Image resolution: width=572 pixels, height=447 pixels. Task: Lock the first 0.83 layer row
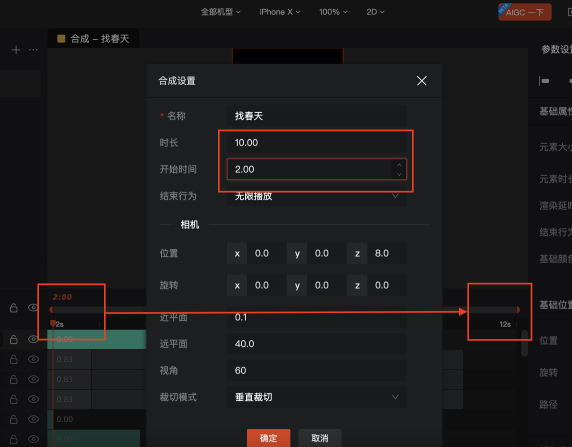[14, 359]
